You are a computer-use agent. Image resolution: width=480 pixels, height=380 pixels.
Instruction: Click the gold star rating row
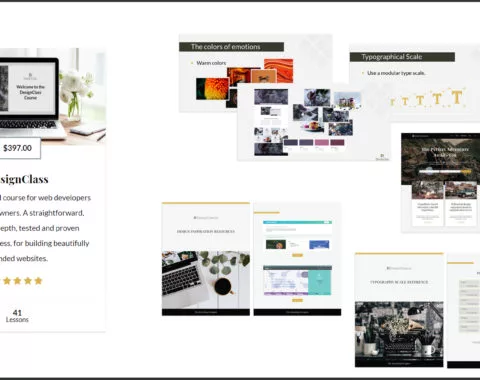22,281
